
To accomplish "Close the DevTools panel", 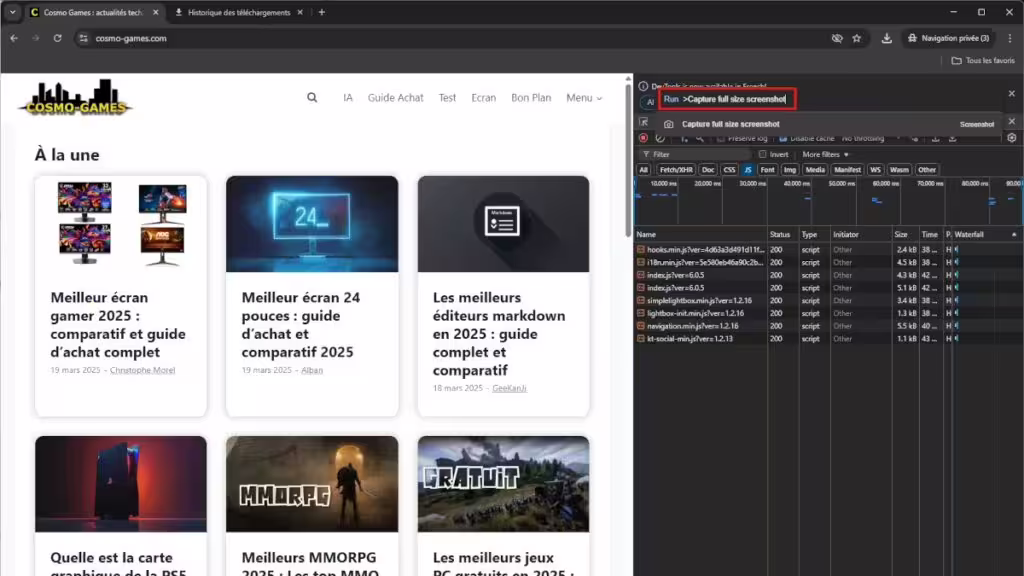I will coord(1012,121).
